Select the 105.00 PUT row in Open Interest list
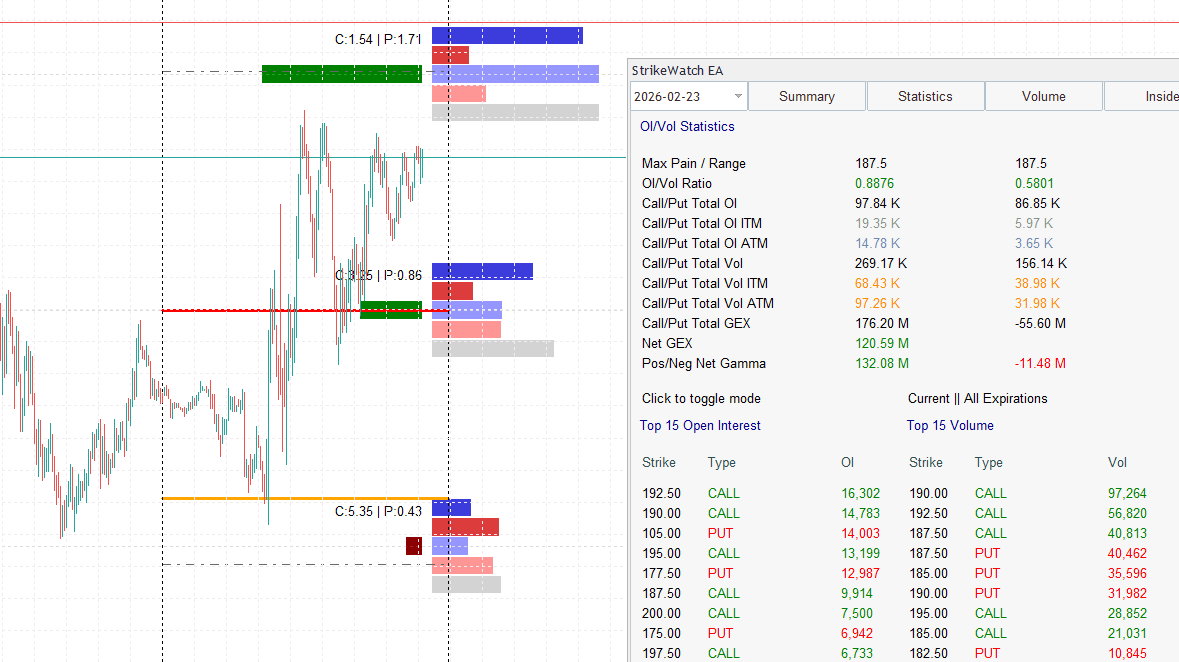The height and width of the screenshot is (662, 1179). click(x=700, y=533)
